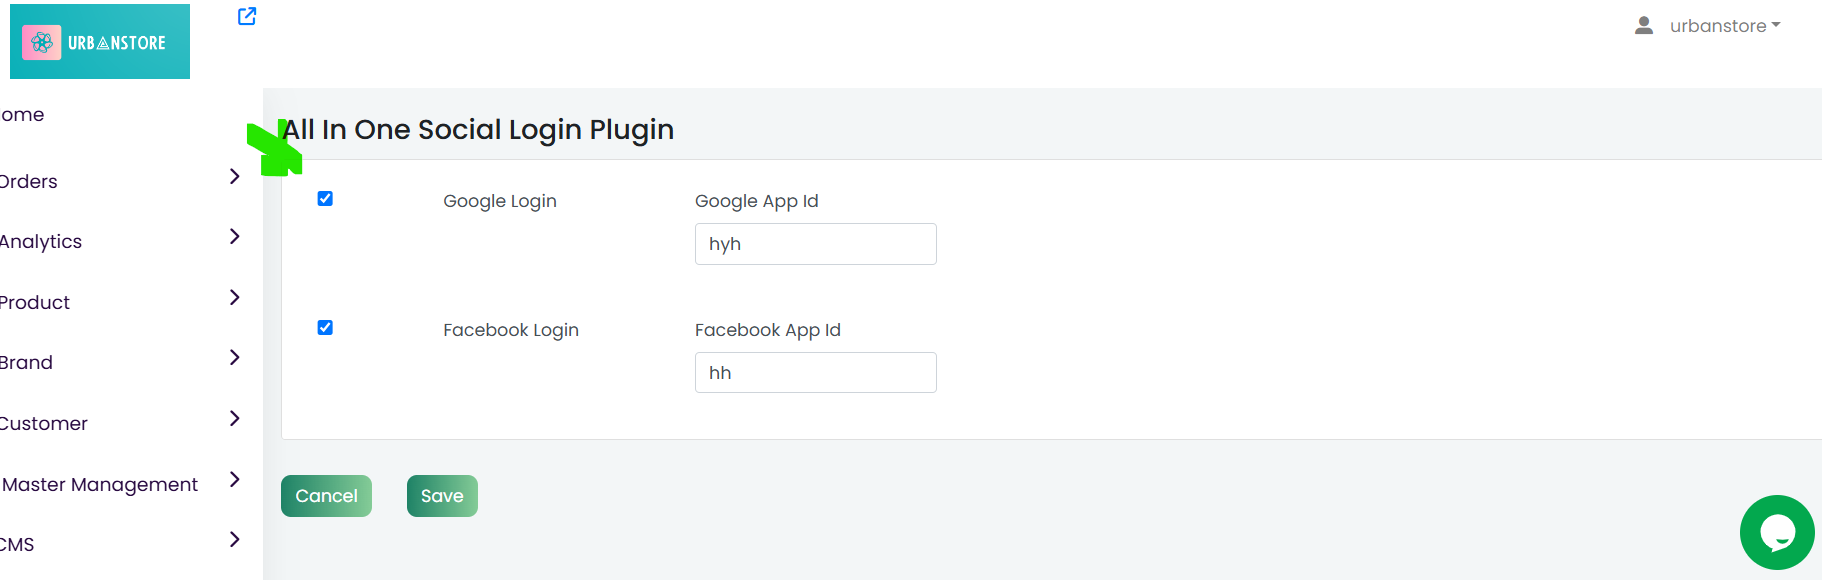Expand Master Management chevron arrow
Image resolution: width=1822 pixels, height=580 pixels.
[x=235, y=479]
